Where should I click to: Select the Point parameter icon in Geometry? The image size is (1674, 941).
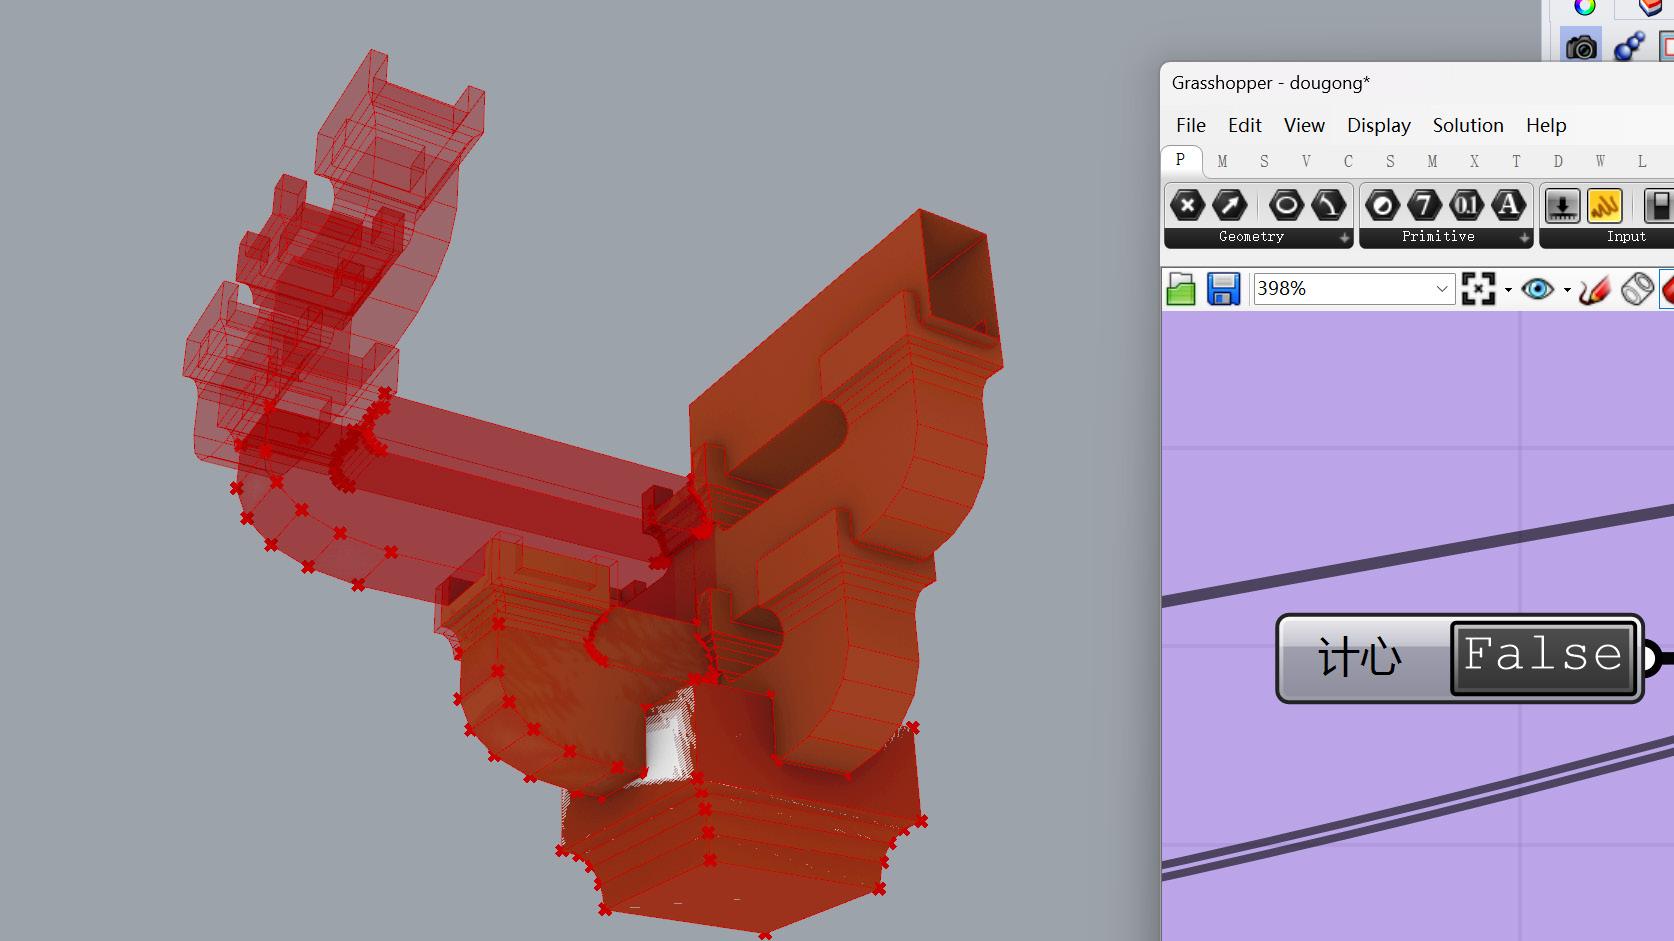tap(1187, 206)
